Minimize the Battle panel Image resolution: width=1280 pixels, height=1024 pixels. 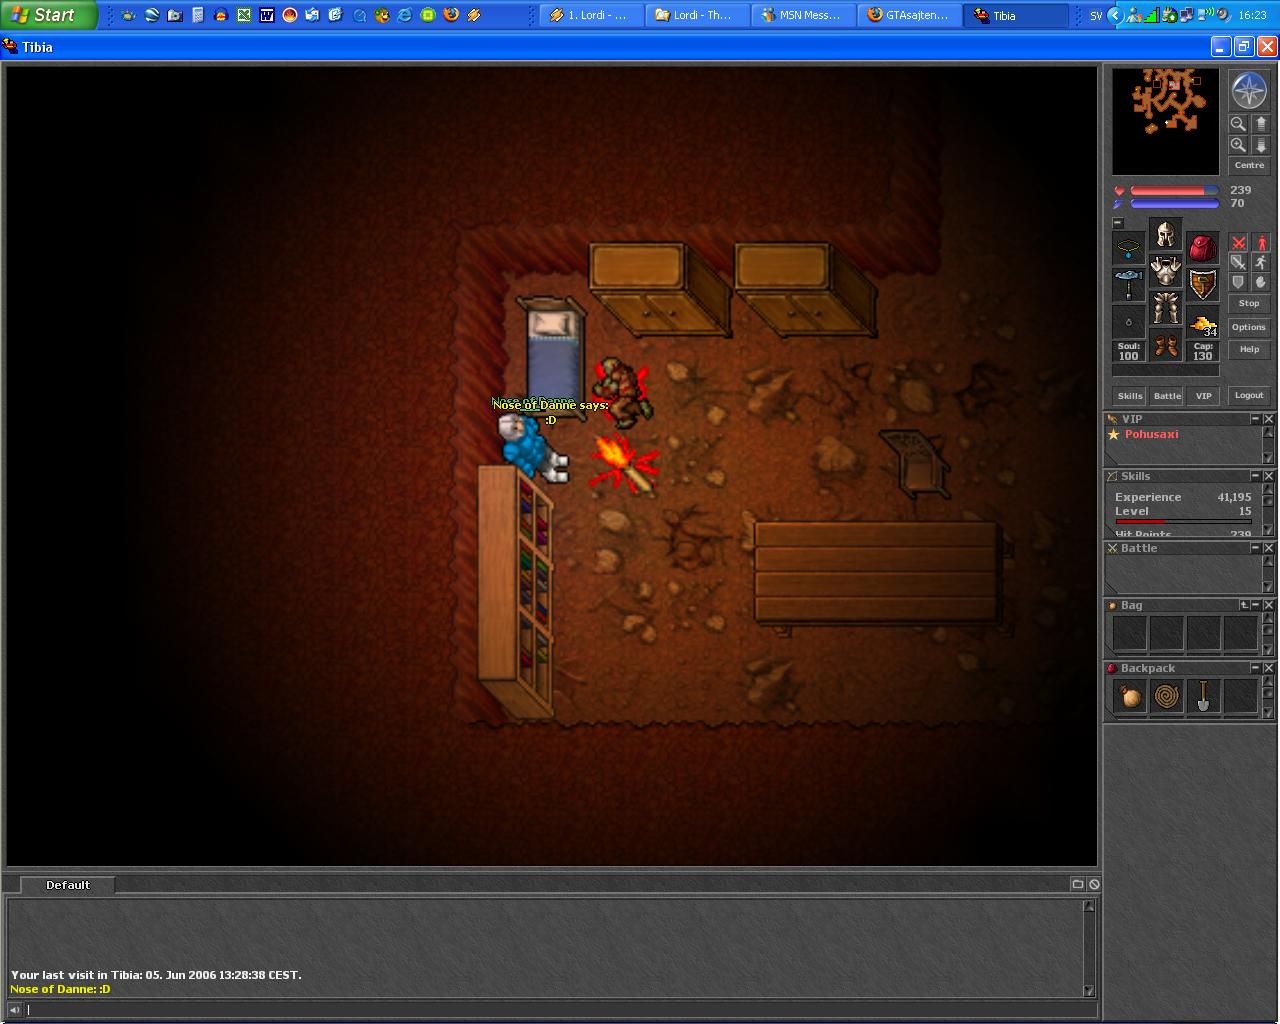1255,548
